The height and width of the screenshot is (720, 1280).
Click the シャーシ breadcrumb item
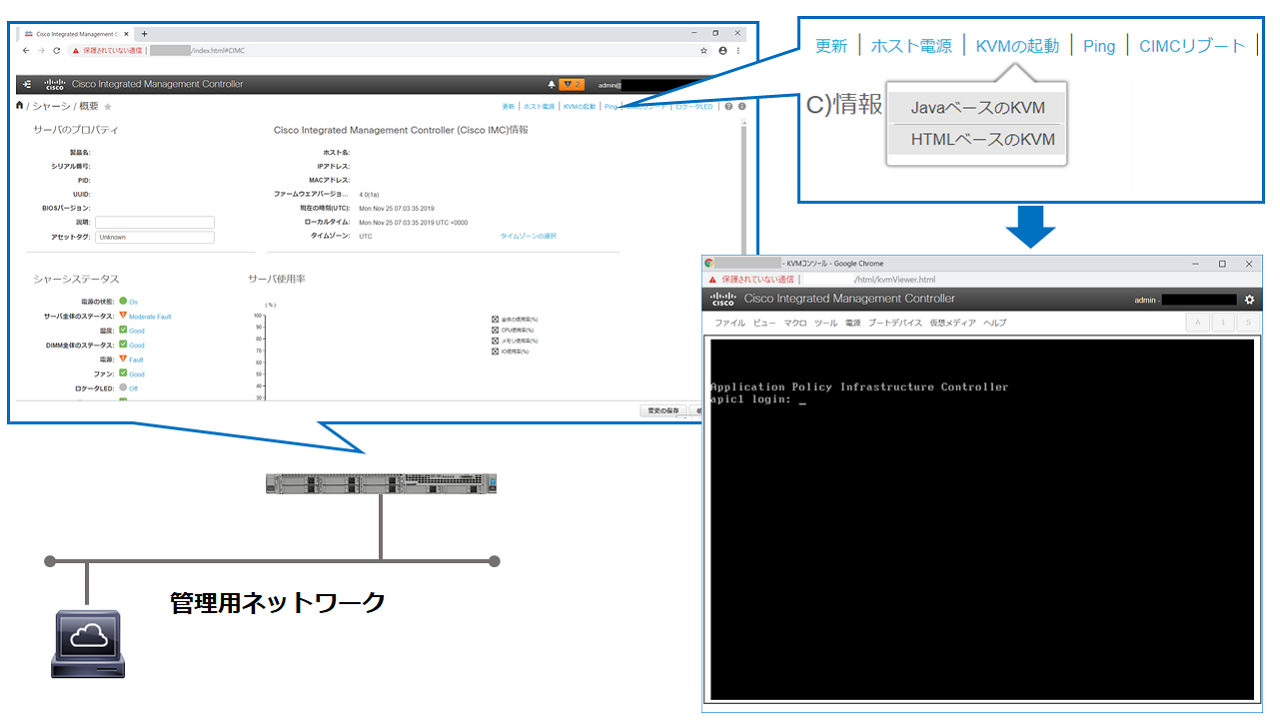(51, 106)
